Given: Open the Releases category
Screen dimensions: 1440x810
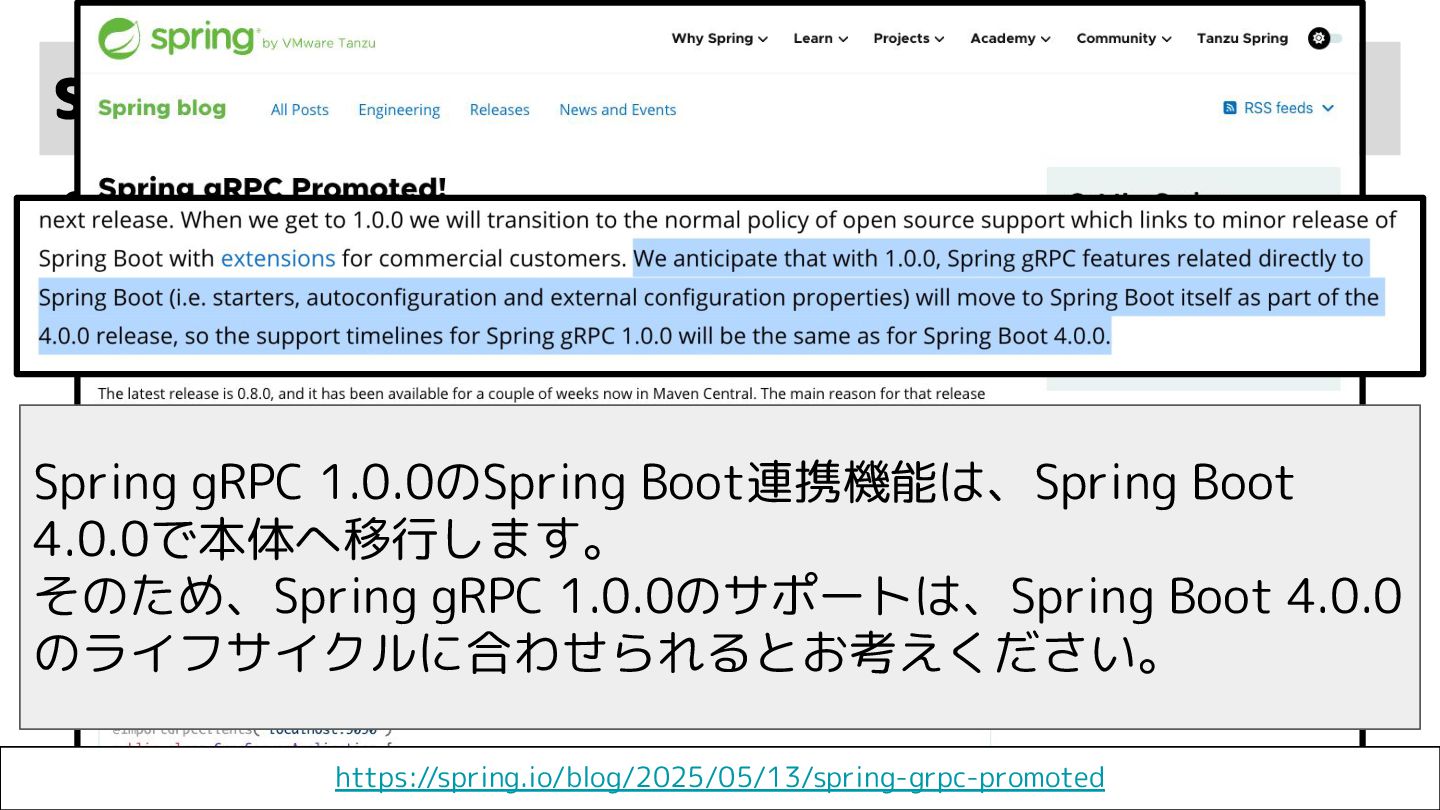Looking at the screenshot, I should [x=499, y=110].
